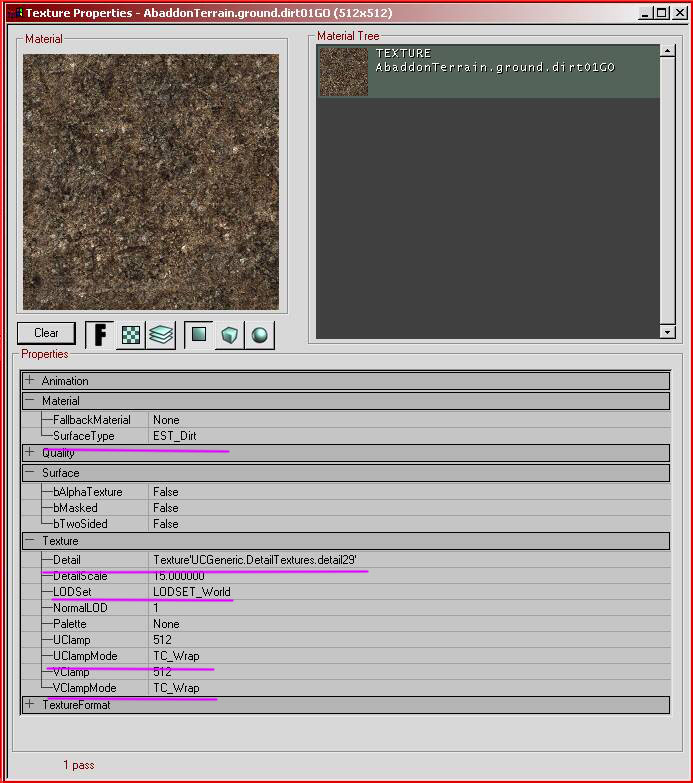Viewport: 693px width, 783px height.
Task: Toggle the checkerboard background icon
Action: coord(131,335)
